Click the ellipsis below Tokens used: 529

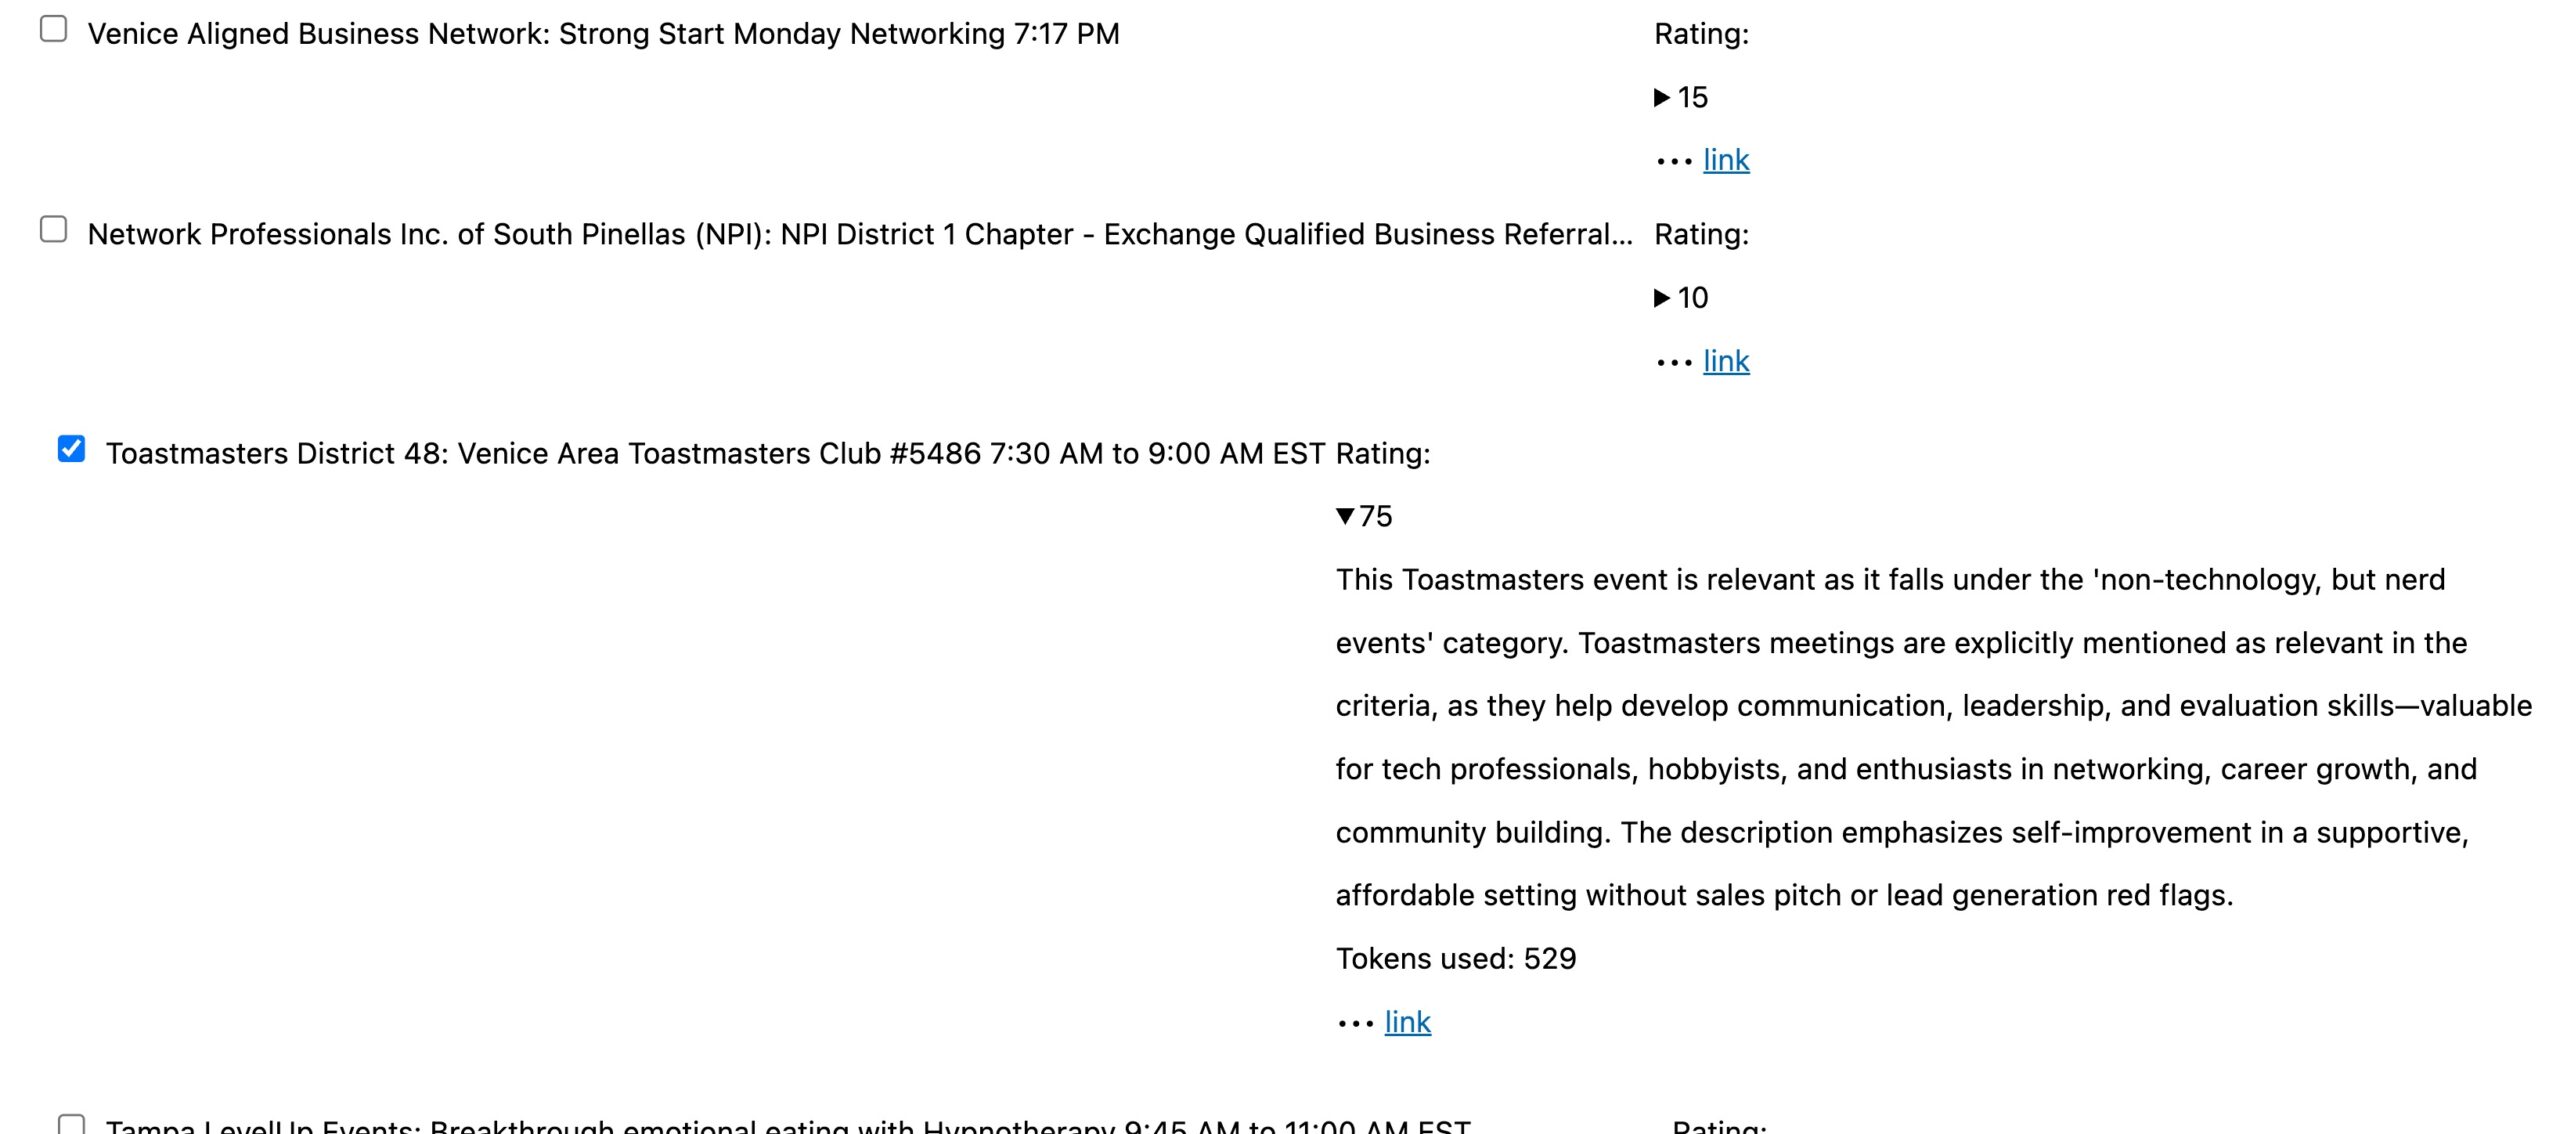pyautogui.click(x=1355, y=1023)
